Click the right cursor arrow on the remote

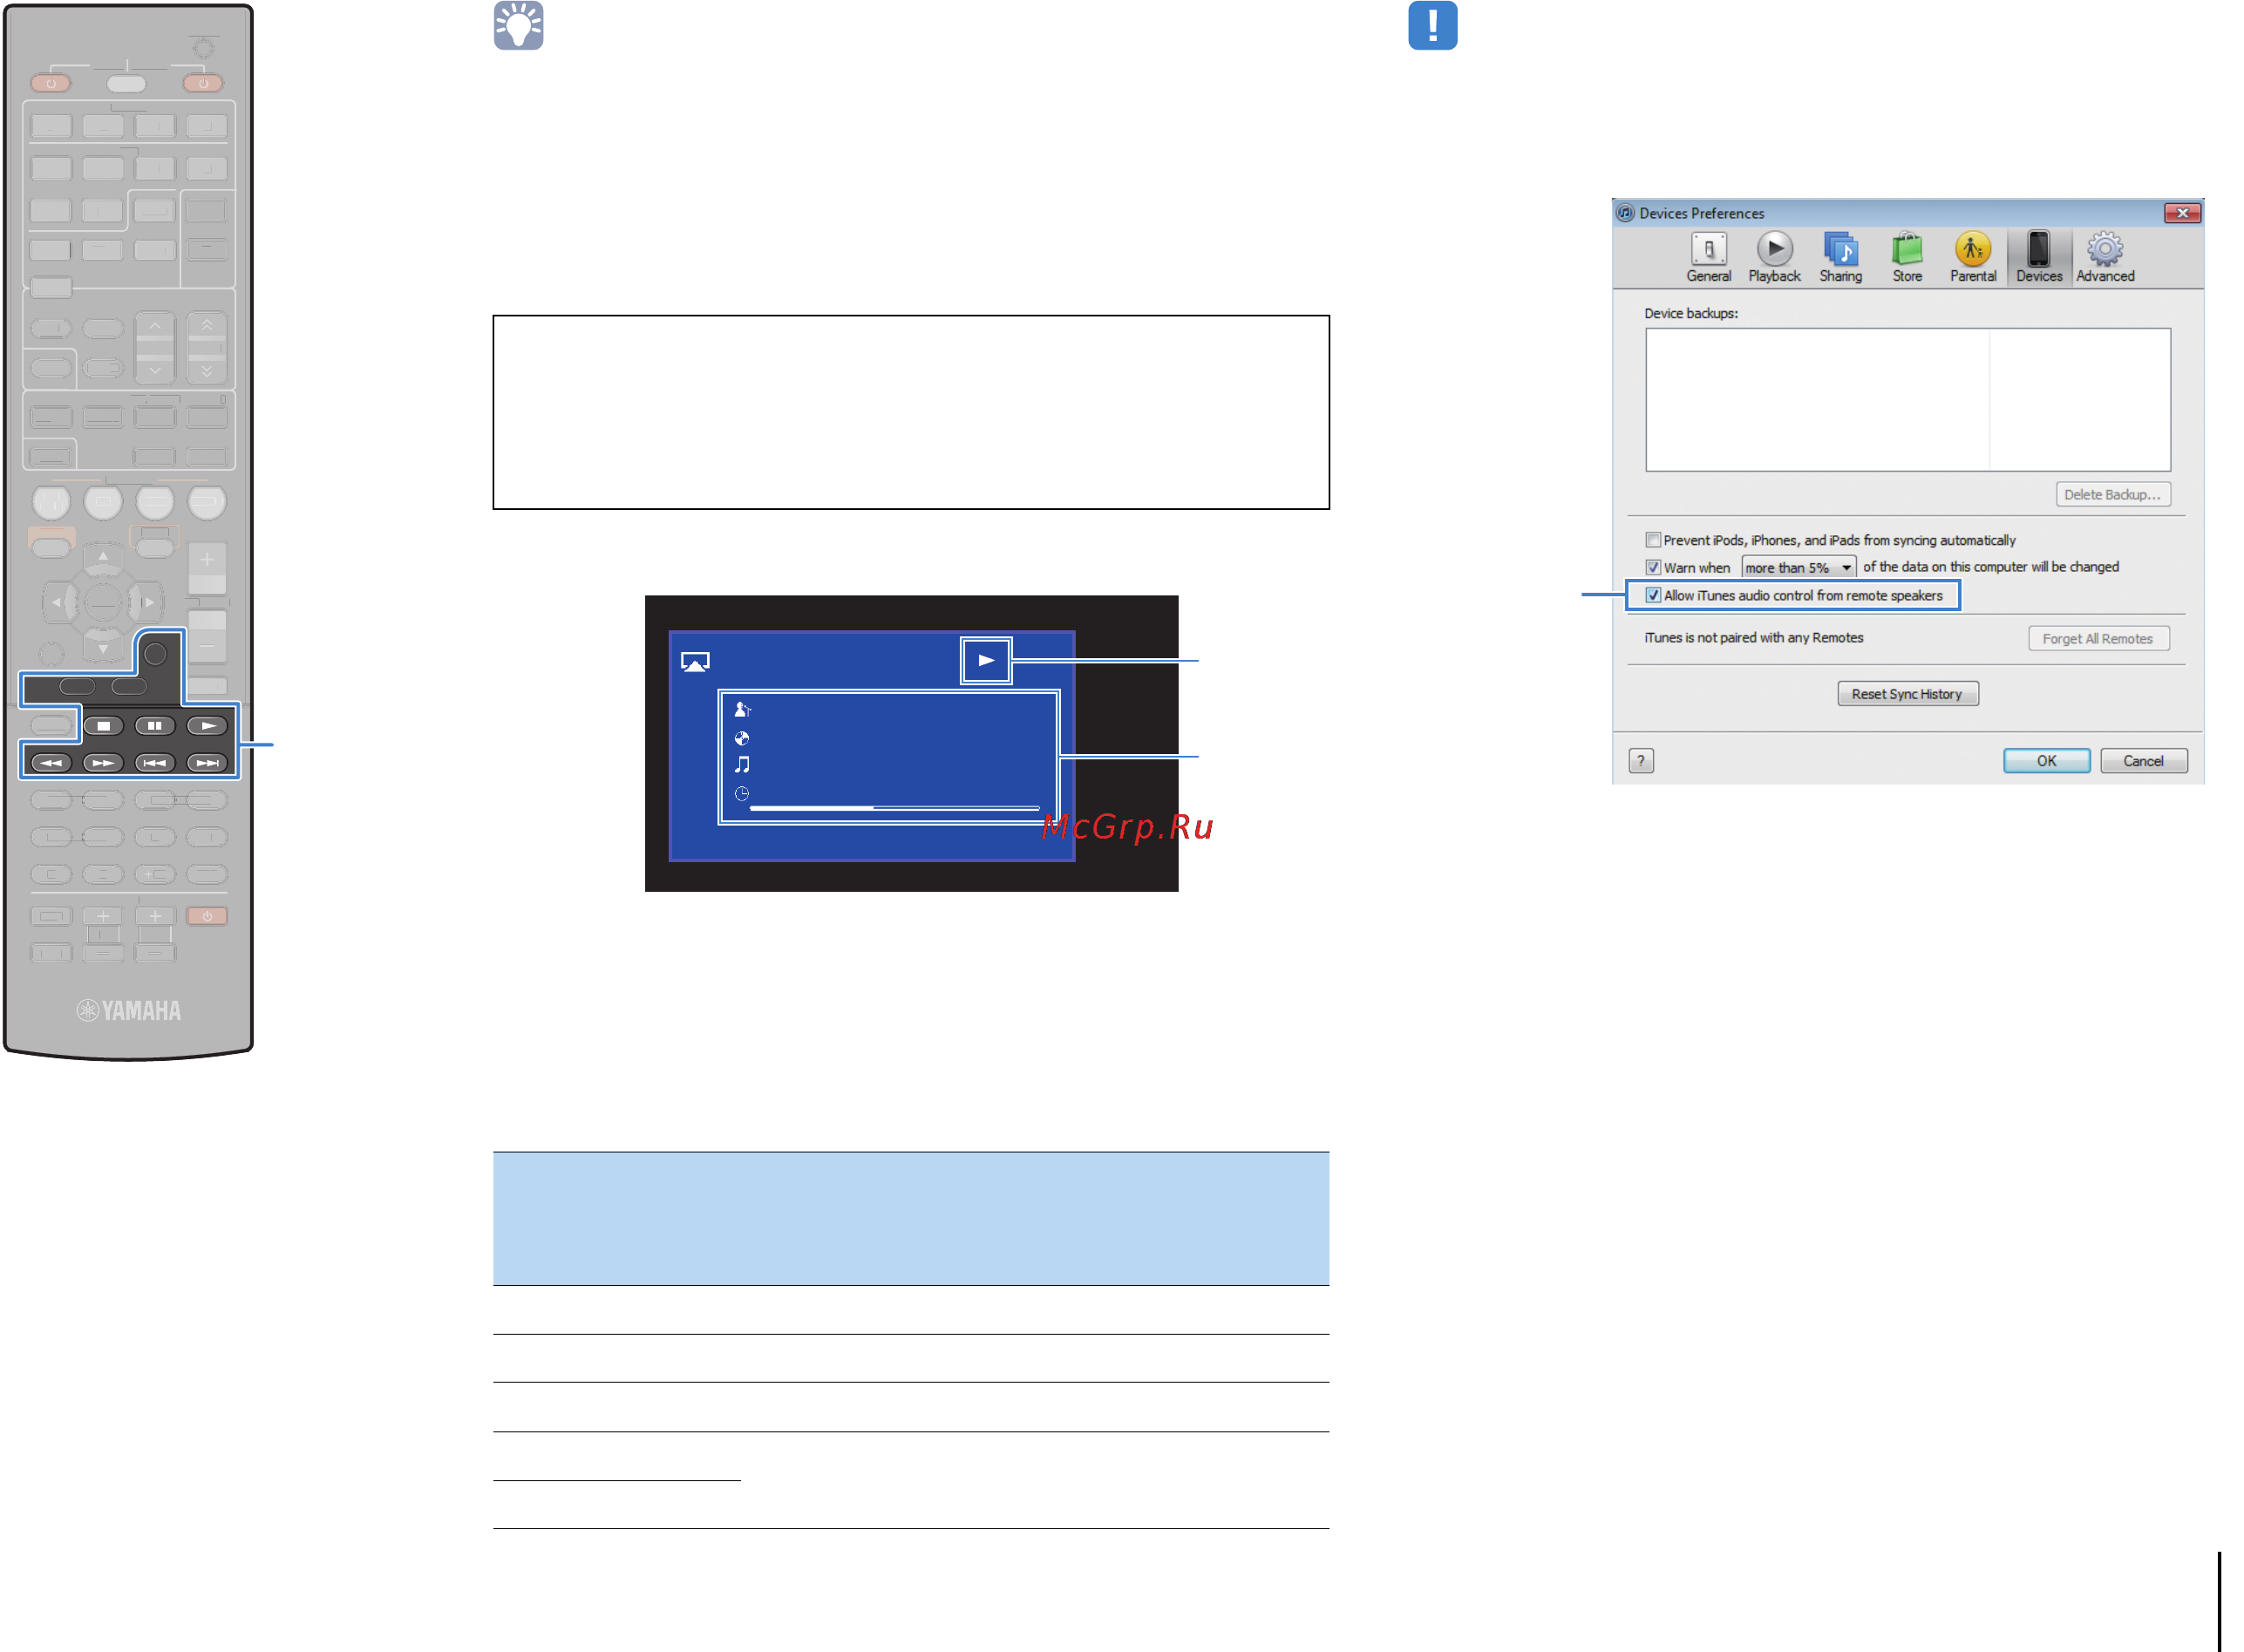pos(149,602)
